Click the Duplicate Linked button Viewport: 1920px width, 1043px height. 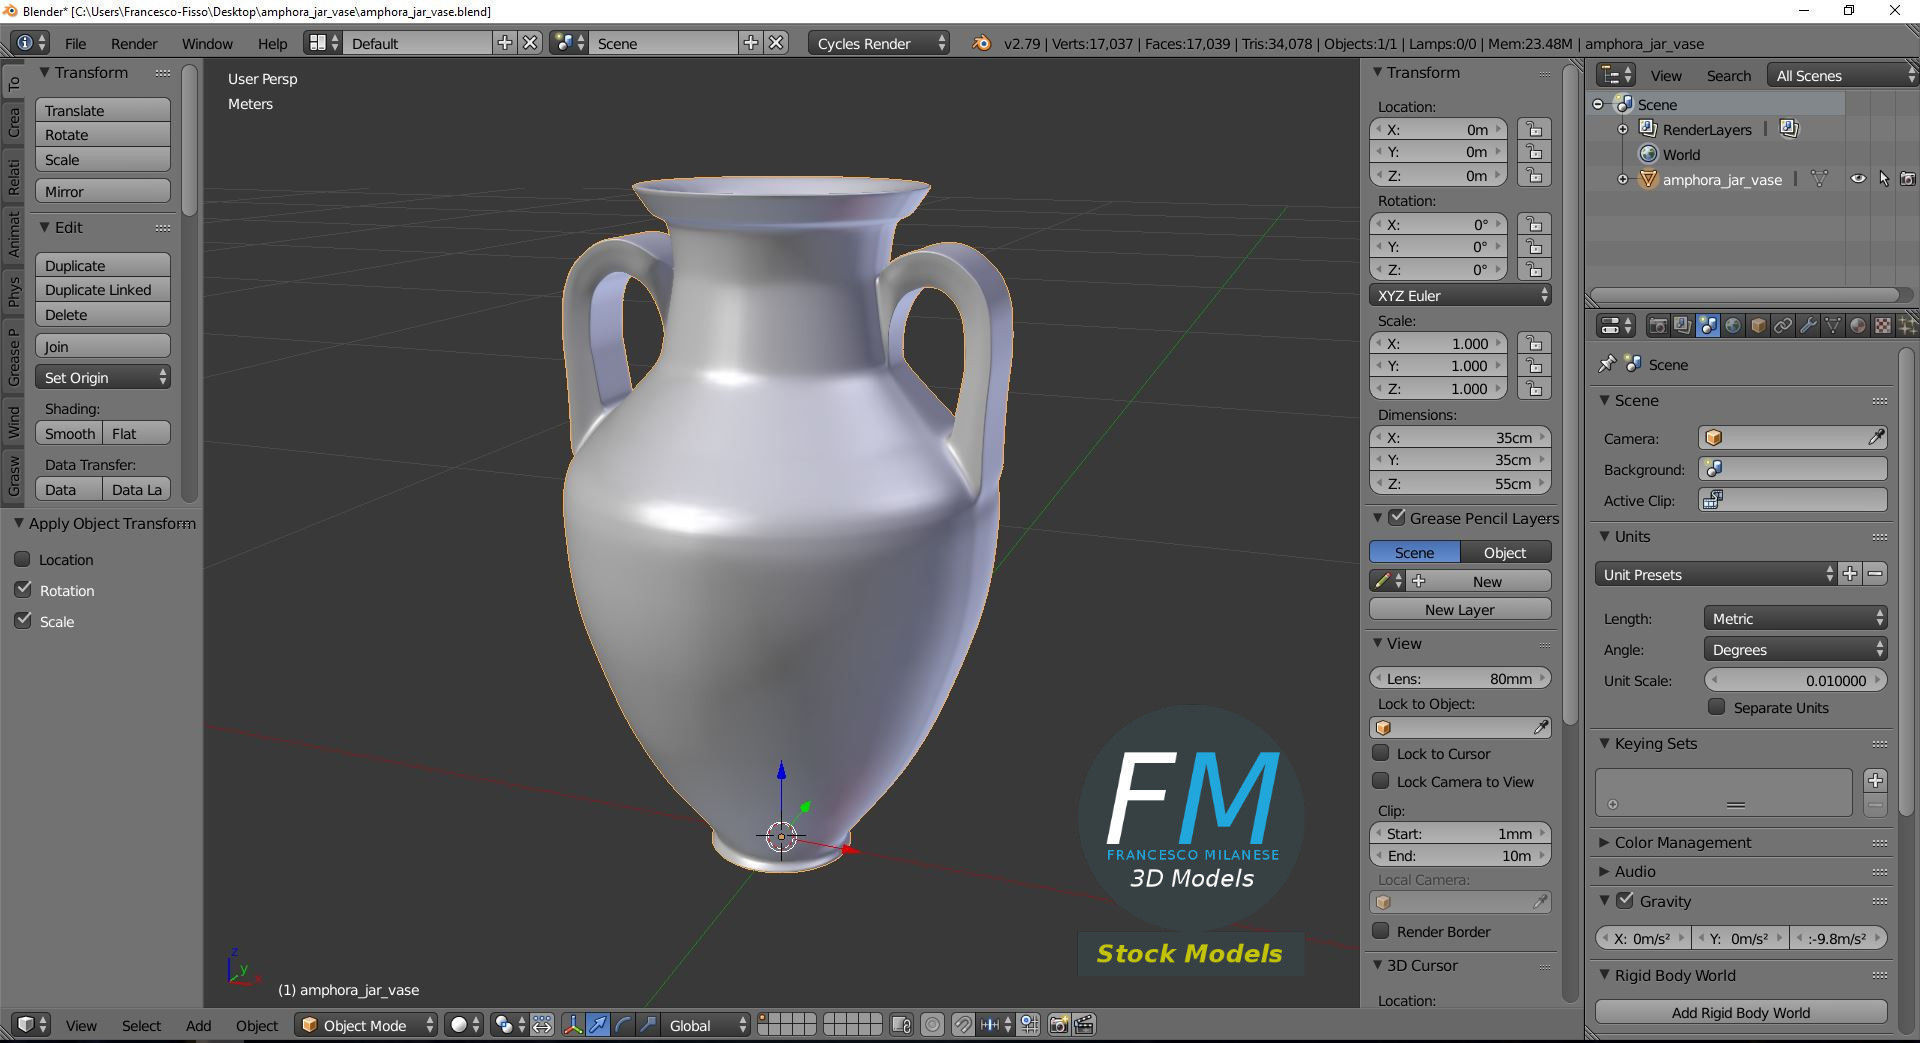pyautogui.click(x=103, y=289)
